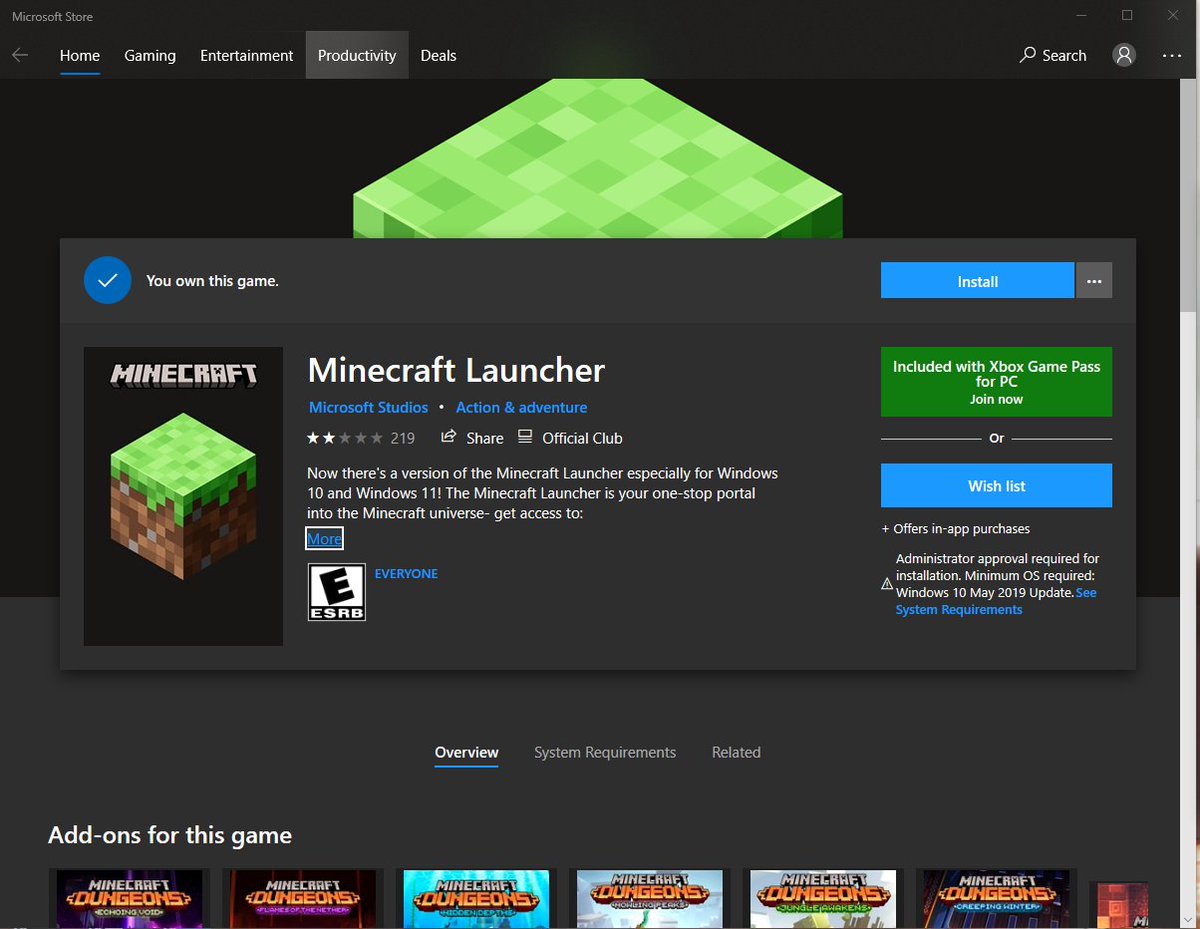Open Microsoft Studios publisher link
The width and height of the screenshot is (1200, 929).
point(368,407)
